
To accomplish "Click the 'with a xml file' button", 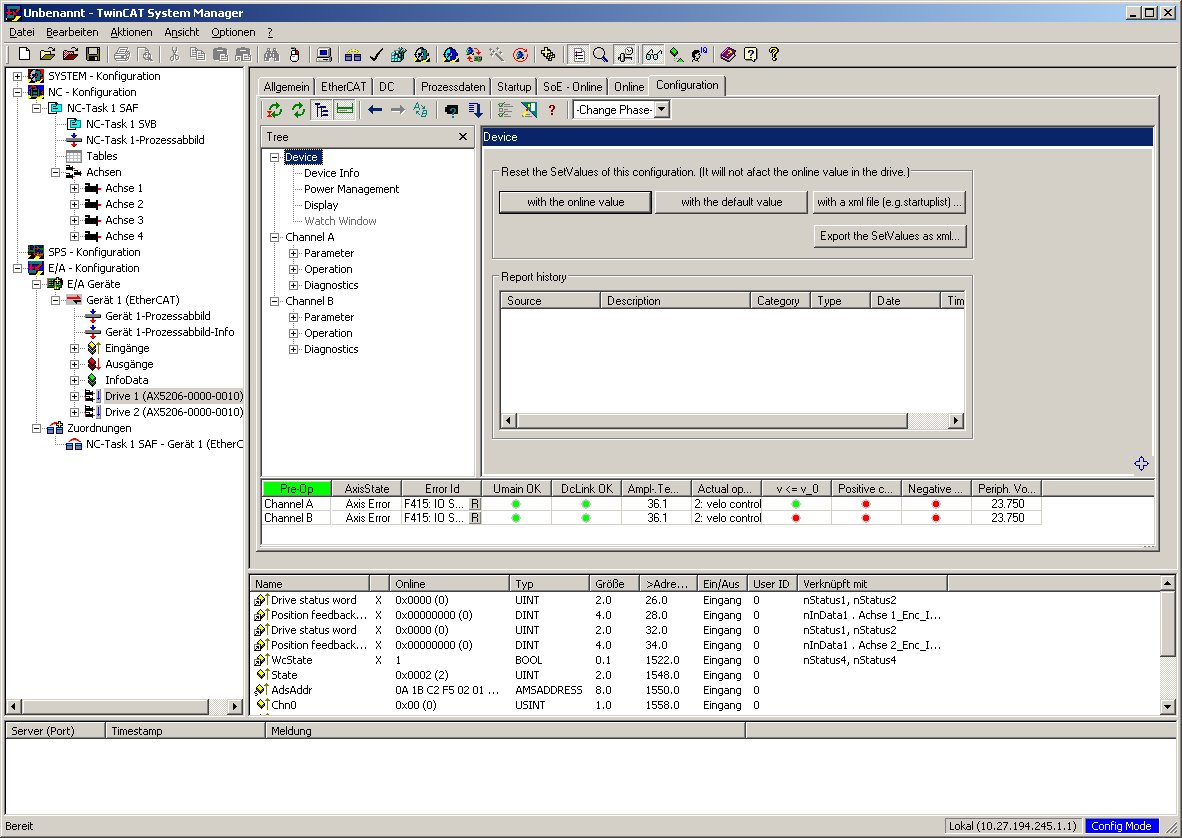I will pos(890,202).
